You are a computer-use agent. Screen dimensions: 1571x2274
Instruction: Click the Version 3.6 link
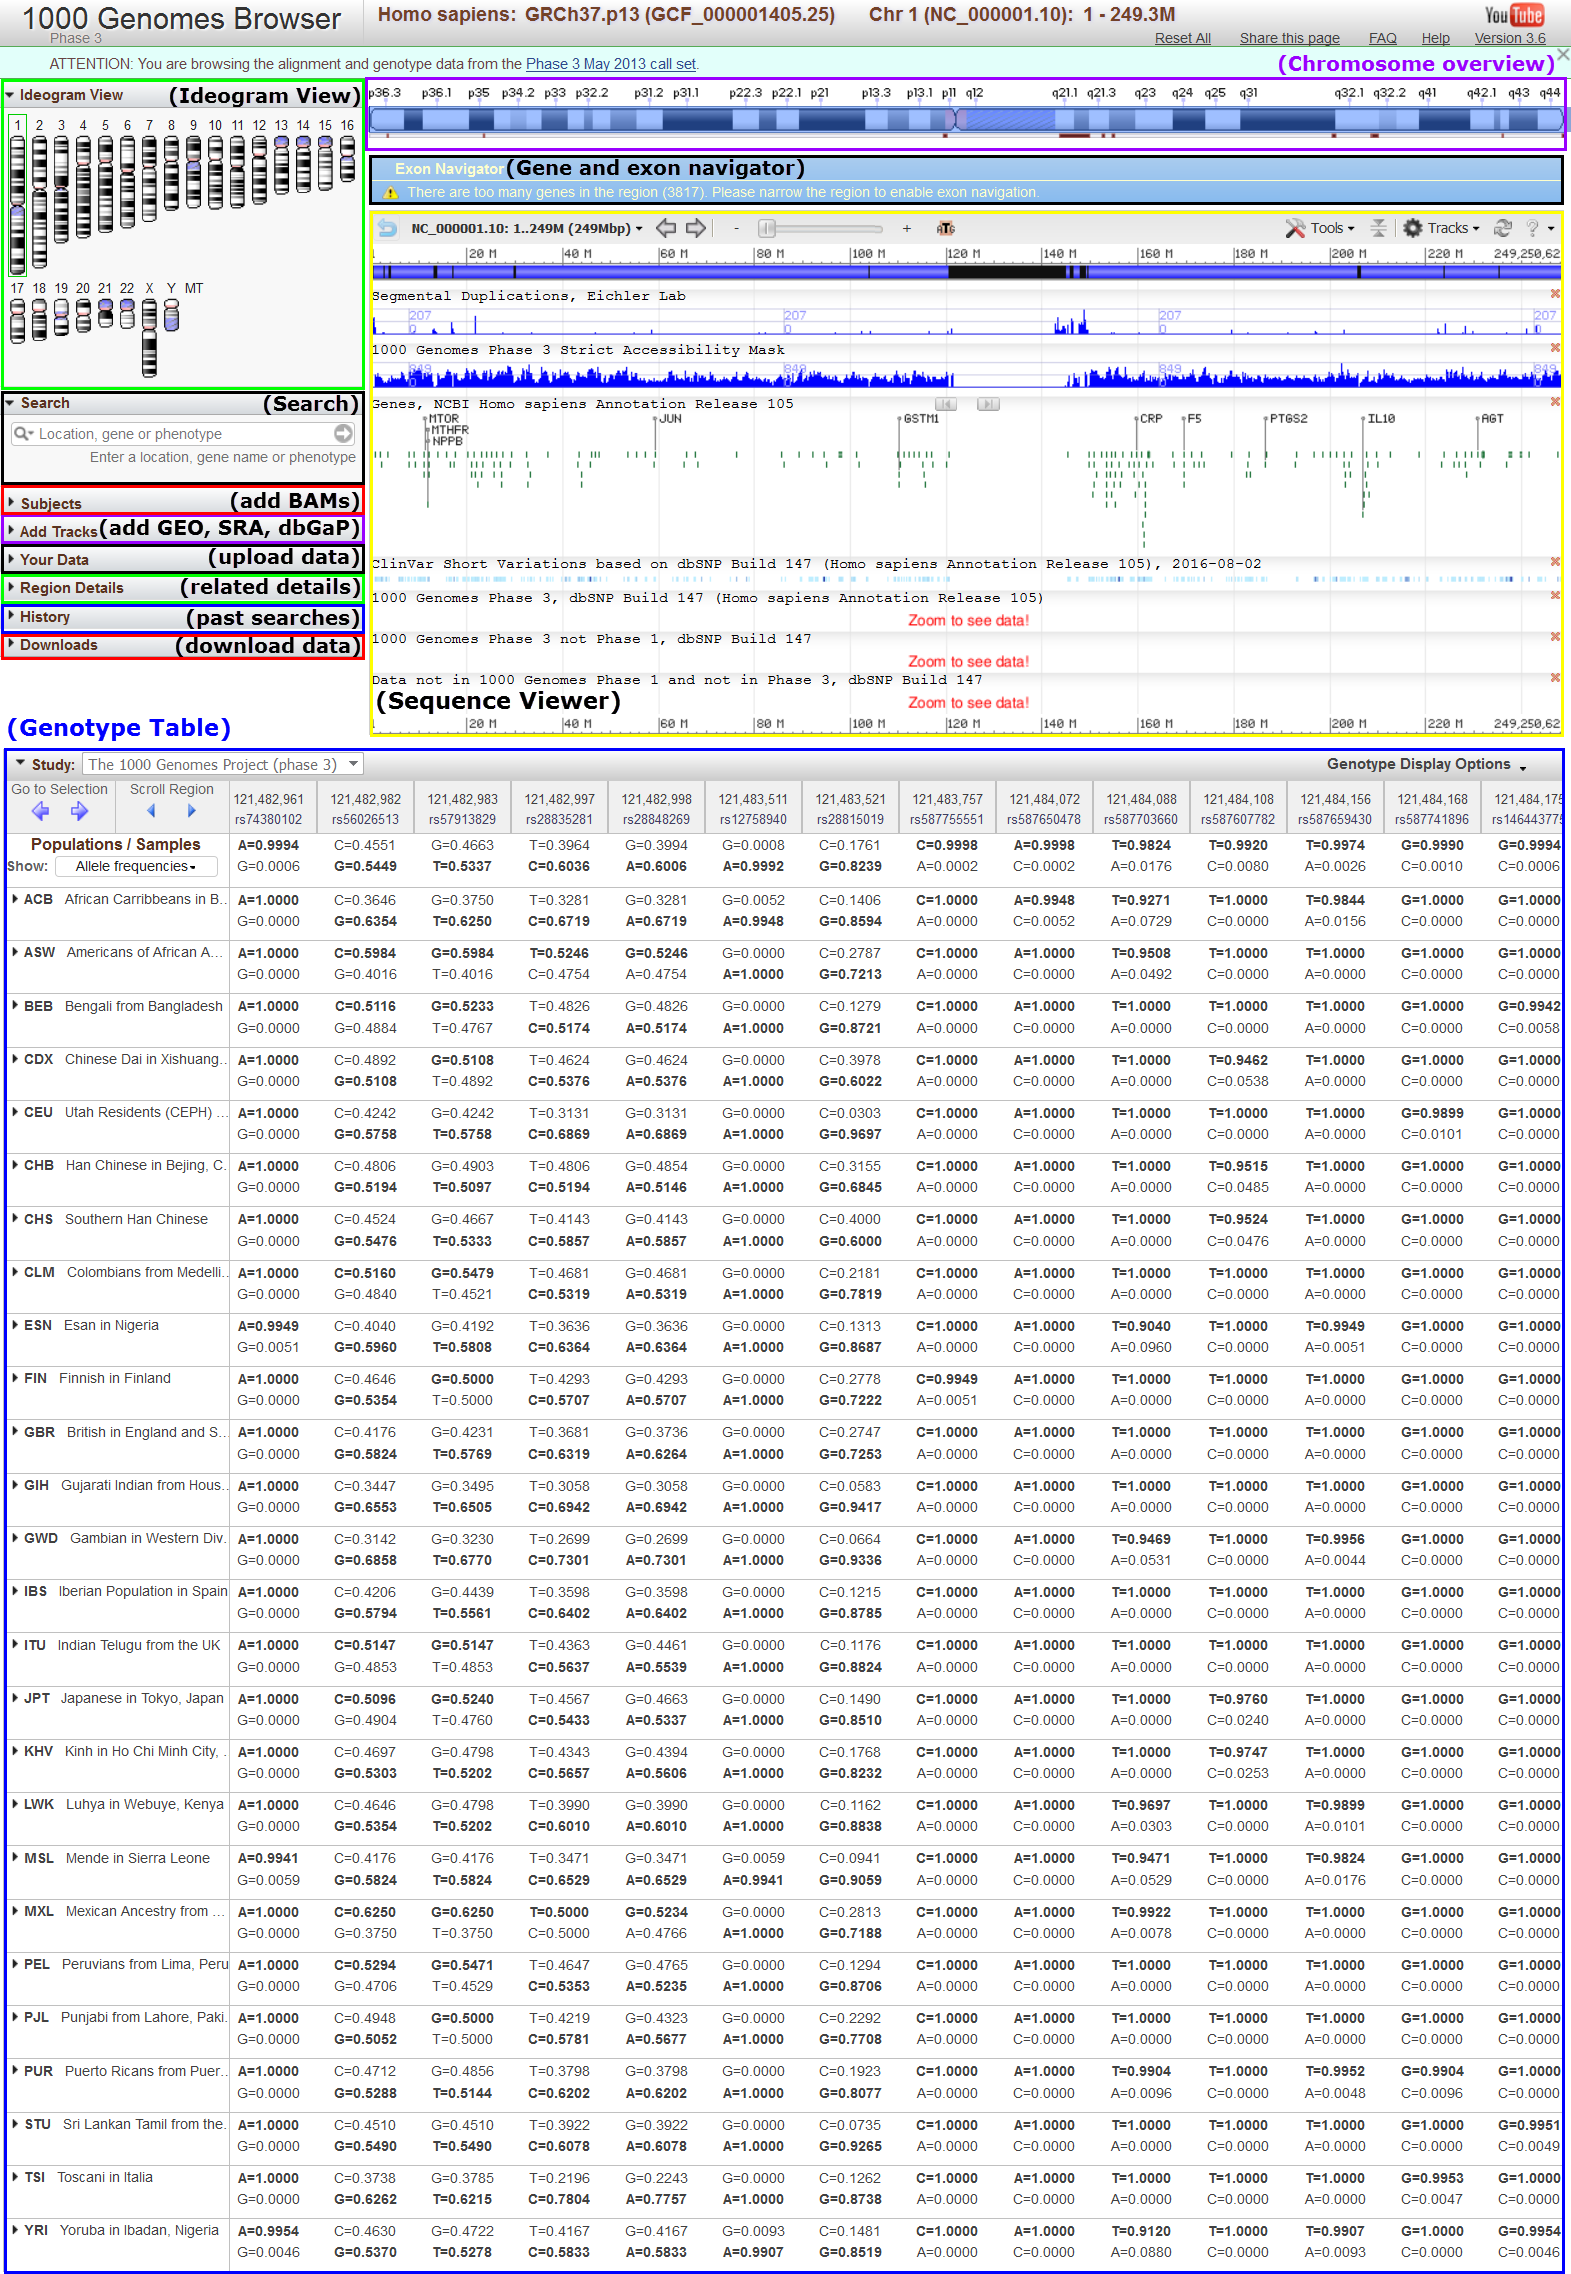1509,38
